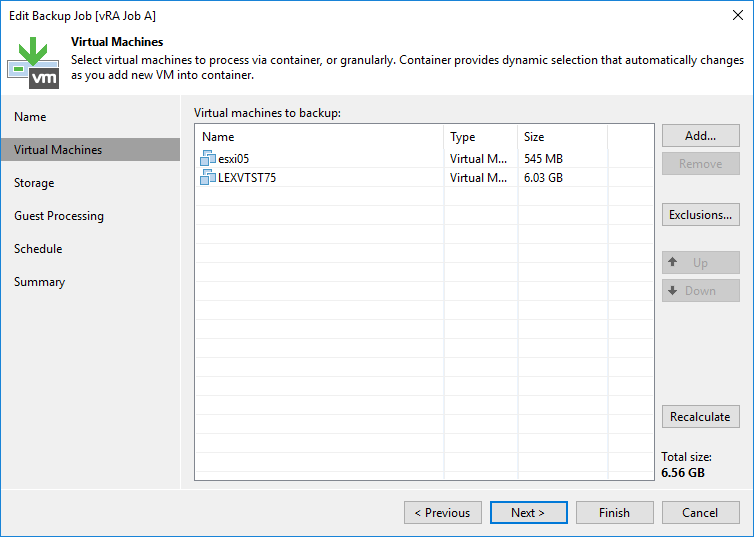Go to the Storage step

pyautogui.click(x=34, y=183)
